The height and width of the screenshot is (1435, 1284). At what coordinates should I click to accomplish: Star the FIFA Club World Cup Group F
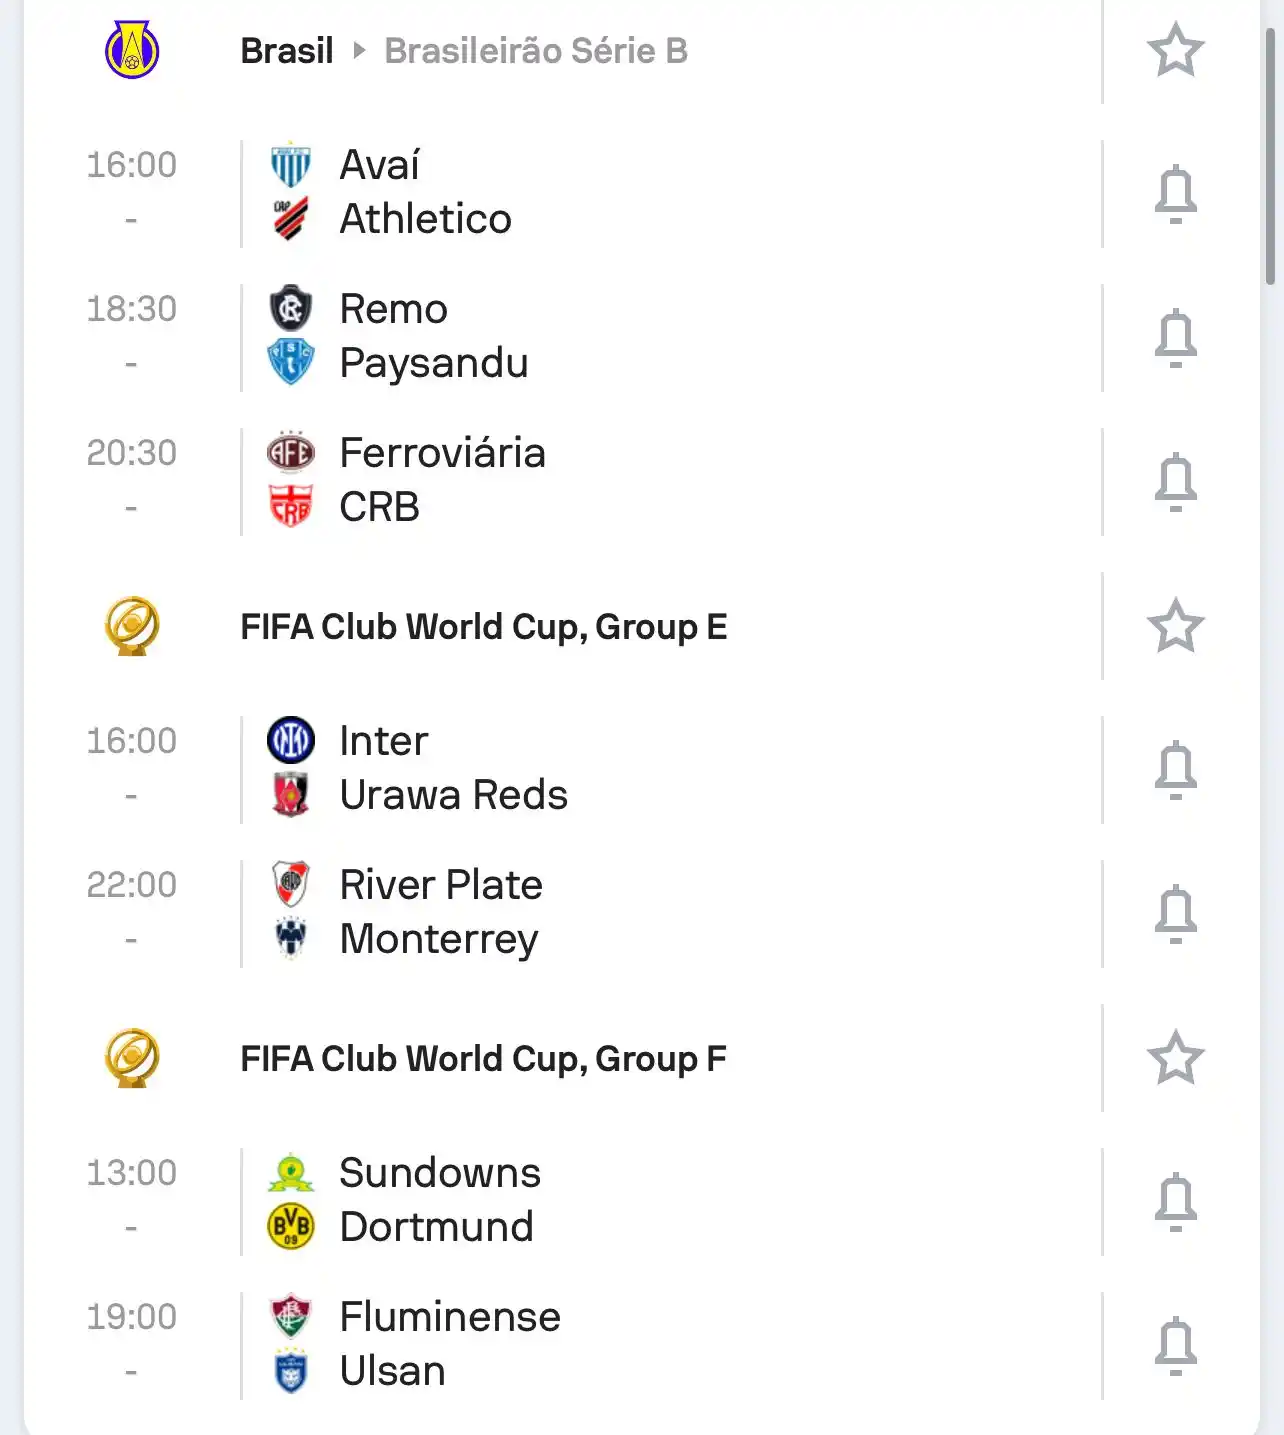pyautogui.click(x=1175, y=1059)
